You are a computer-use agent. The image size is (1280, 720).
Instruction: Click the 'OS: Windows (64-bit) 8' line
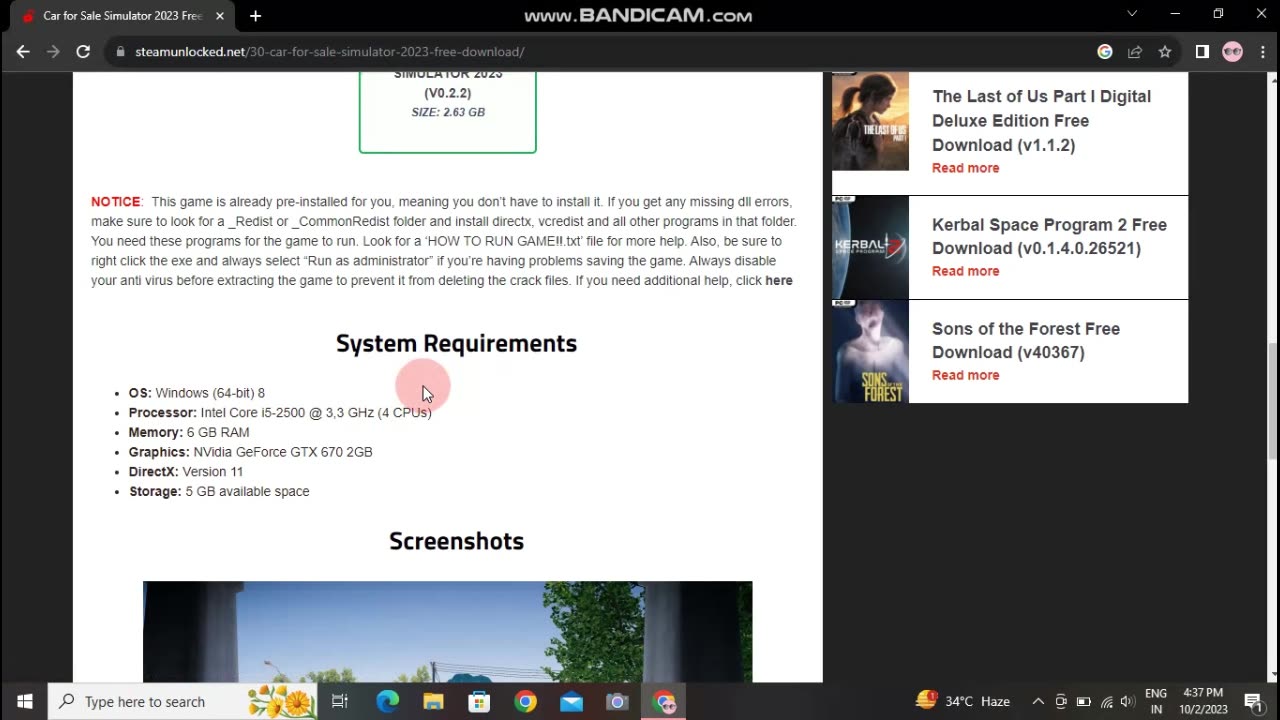coord(197,393)
